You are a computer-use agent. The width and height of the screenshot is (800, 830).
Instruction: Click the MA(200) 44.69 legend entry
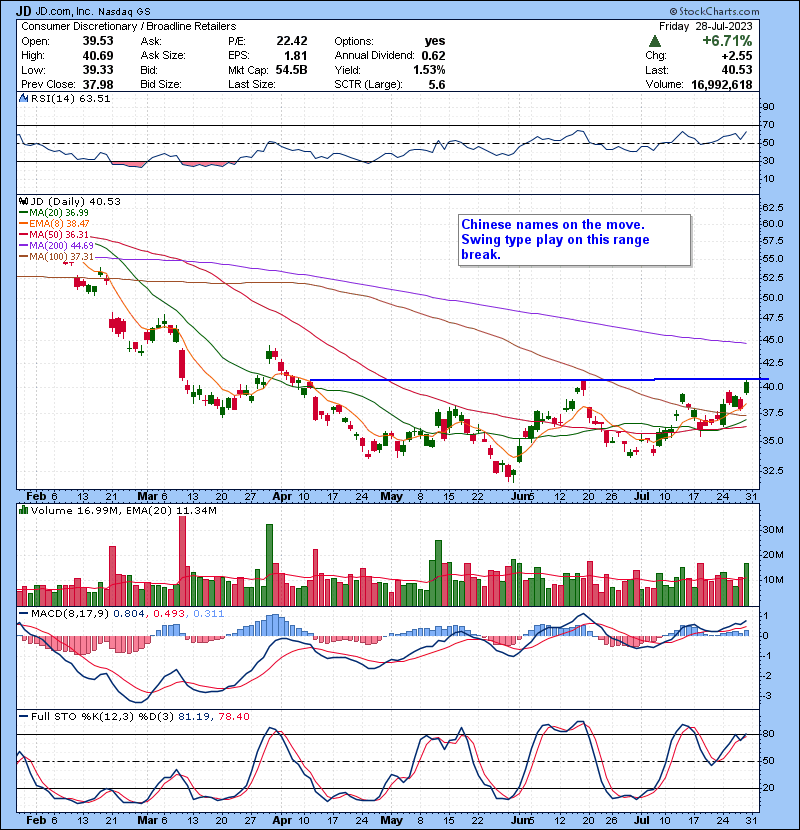[x=57, y=246]
